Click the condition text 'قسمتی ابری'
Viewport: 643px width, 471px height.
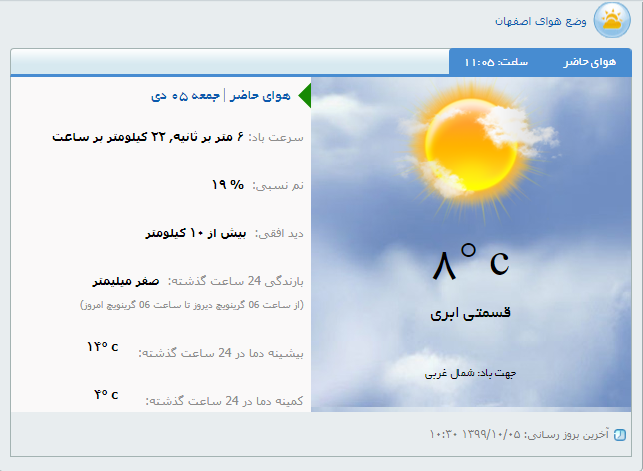[x=470, y=313]
